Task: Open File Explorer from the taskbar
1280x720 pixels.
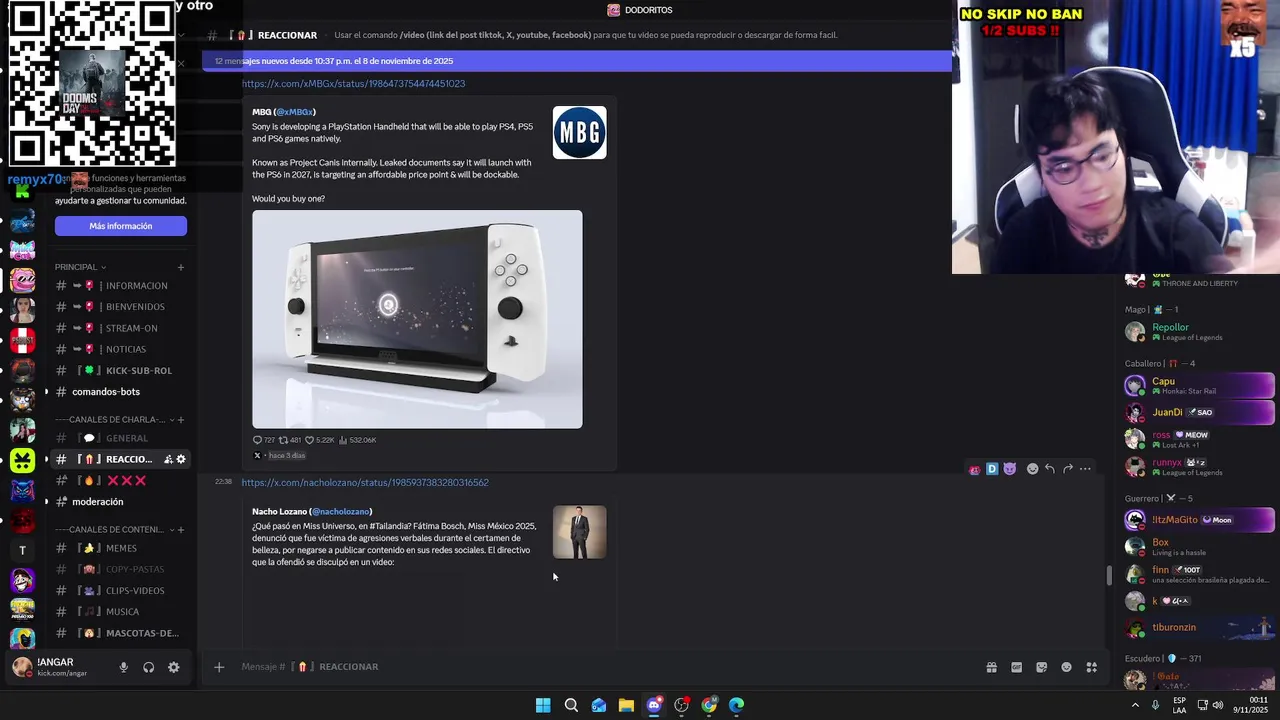Action: point(626,705)
